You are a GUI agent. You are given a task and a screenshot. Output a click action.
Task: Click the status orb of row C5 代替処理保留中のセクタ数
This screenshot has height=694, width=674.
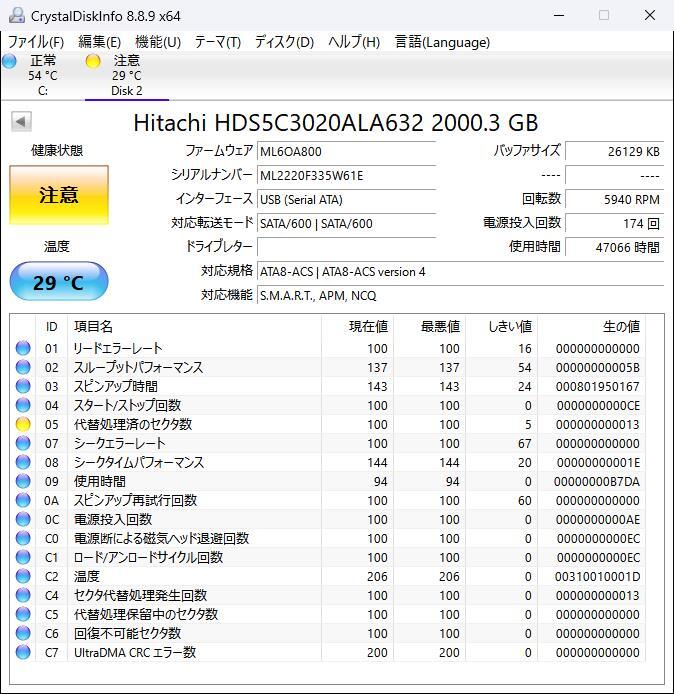click(x=23, y=614)
